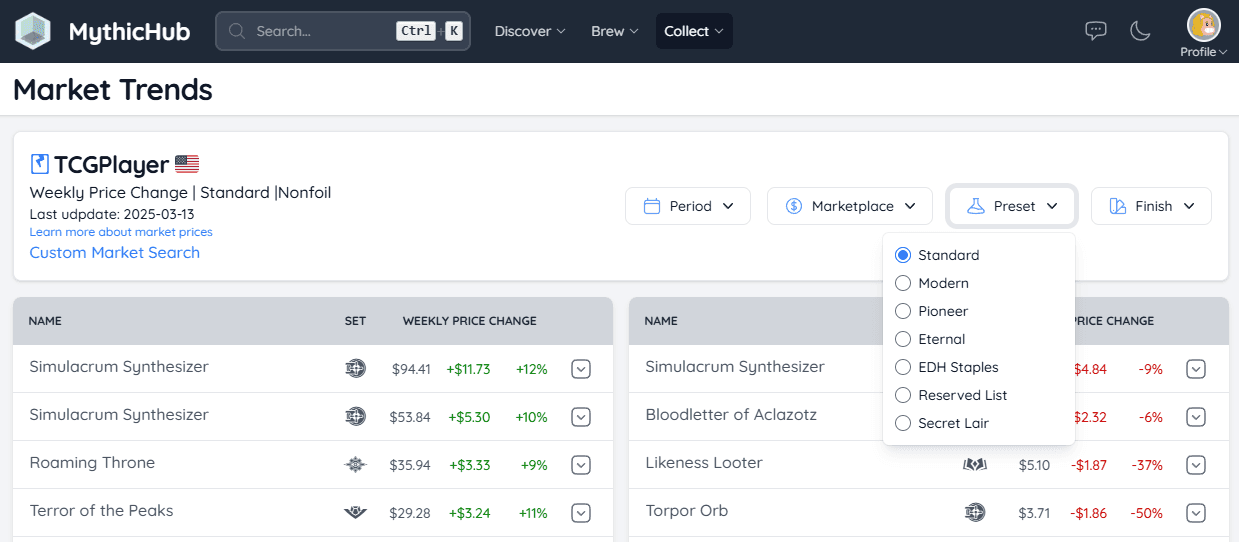Expand the Likeness Looter row details
This screenshot has width=1239, height=542.
tap(1196, 465)
